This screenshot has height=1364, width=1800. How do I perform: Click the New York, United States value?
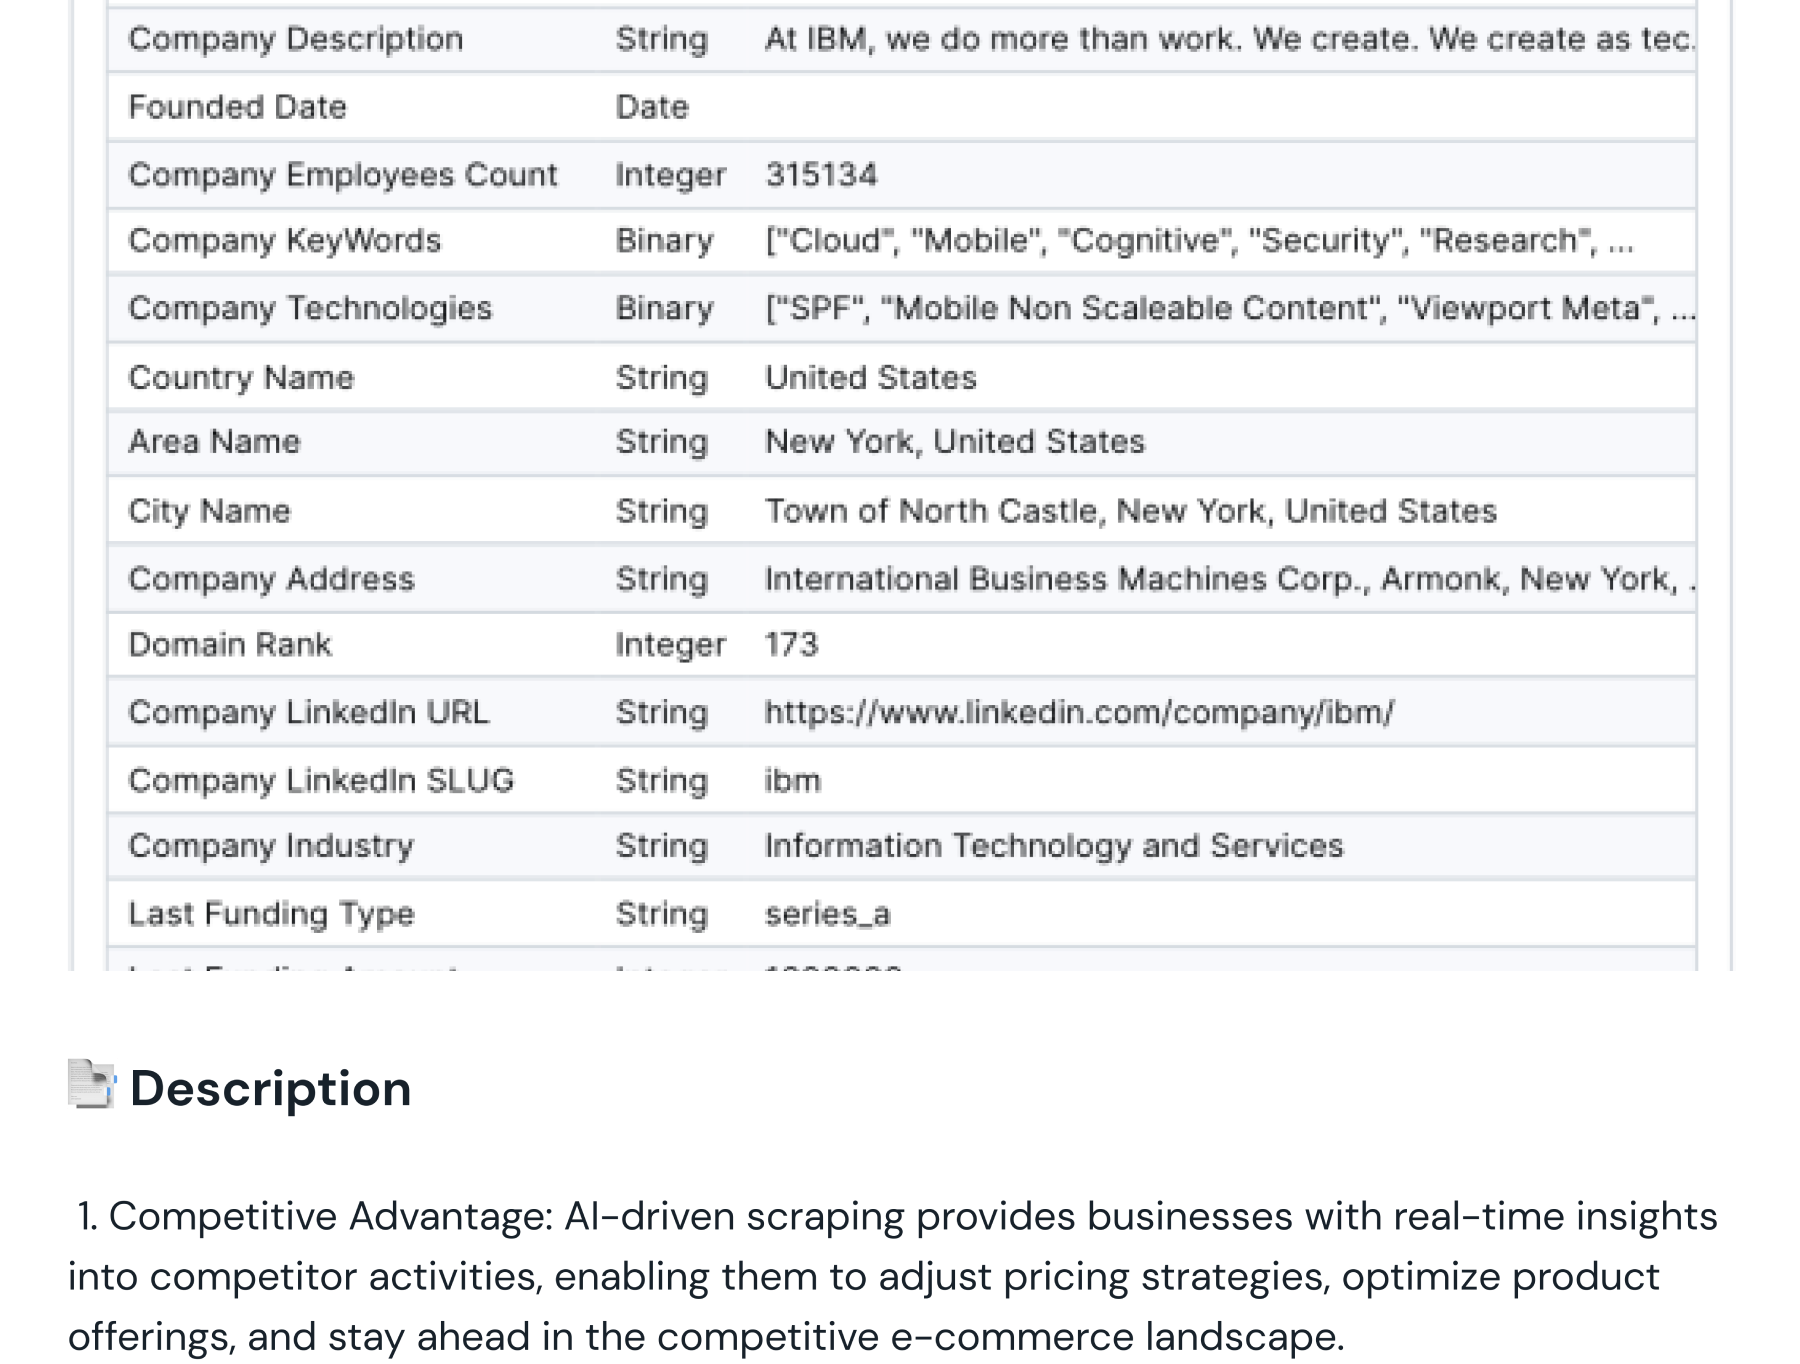click(955, 442)
